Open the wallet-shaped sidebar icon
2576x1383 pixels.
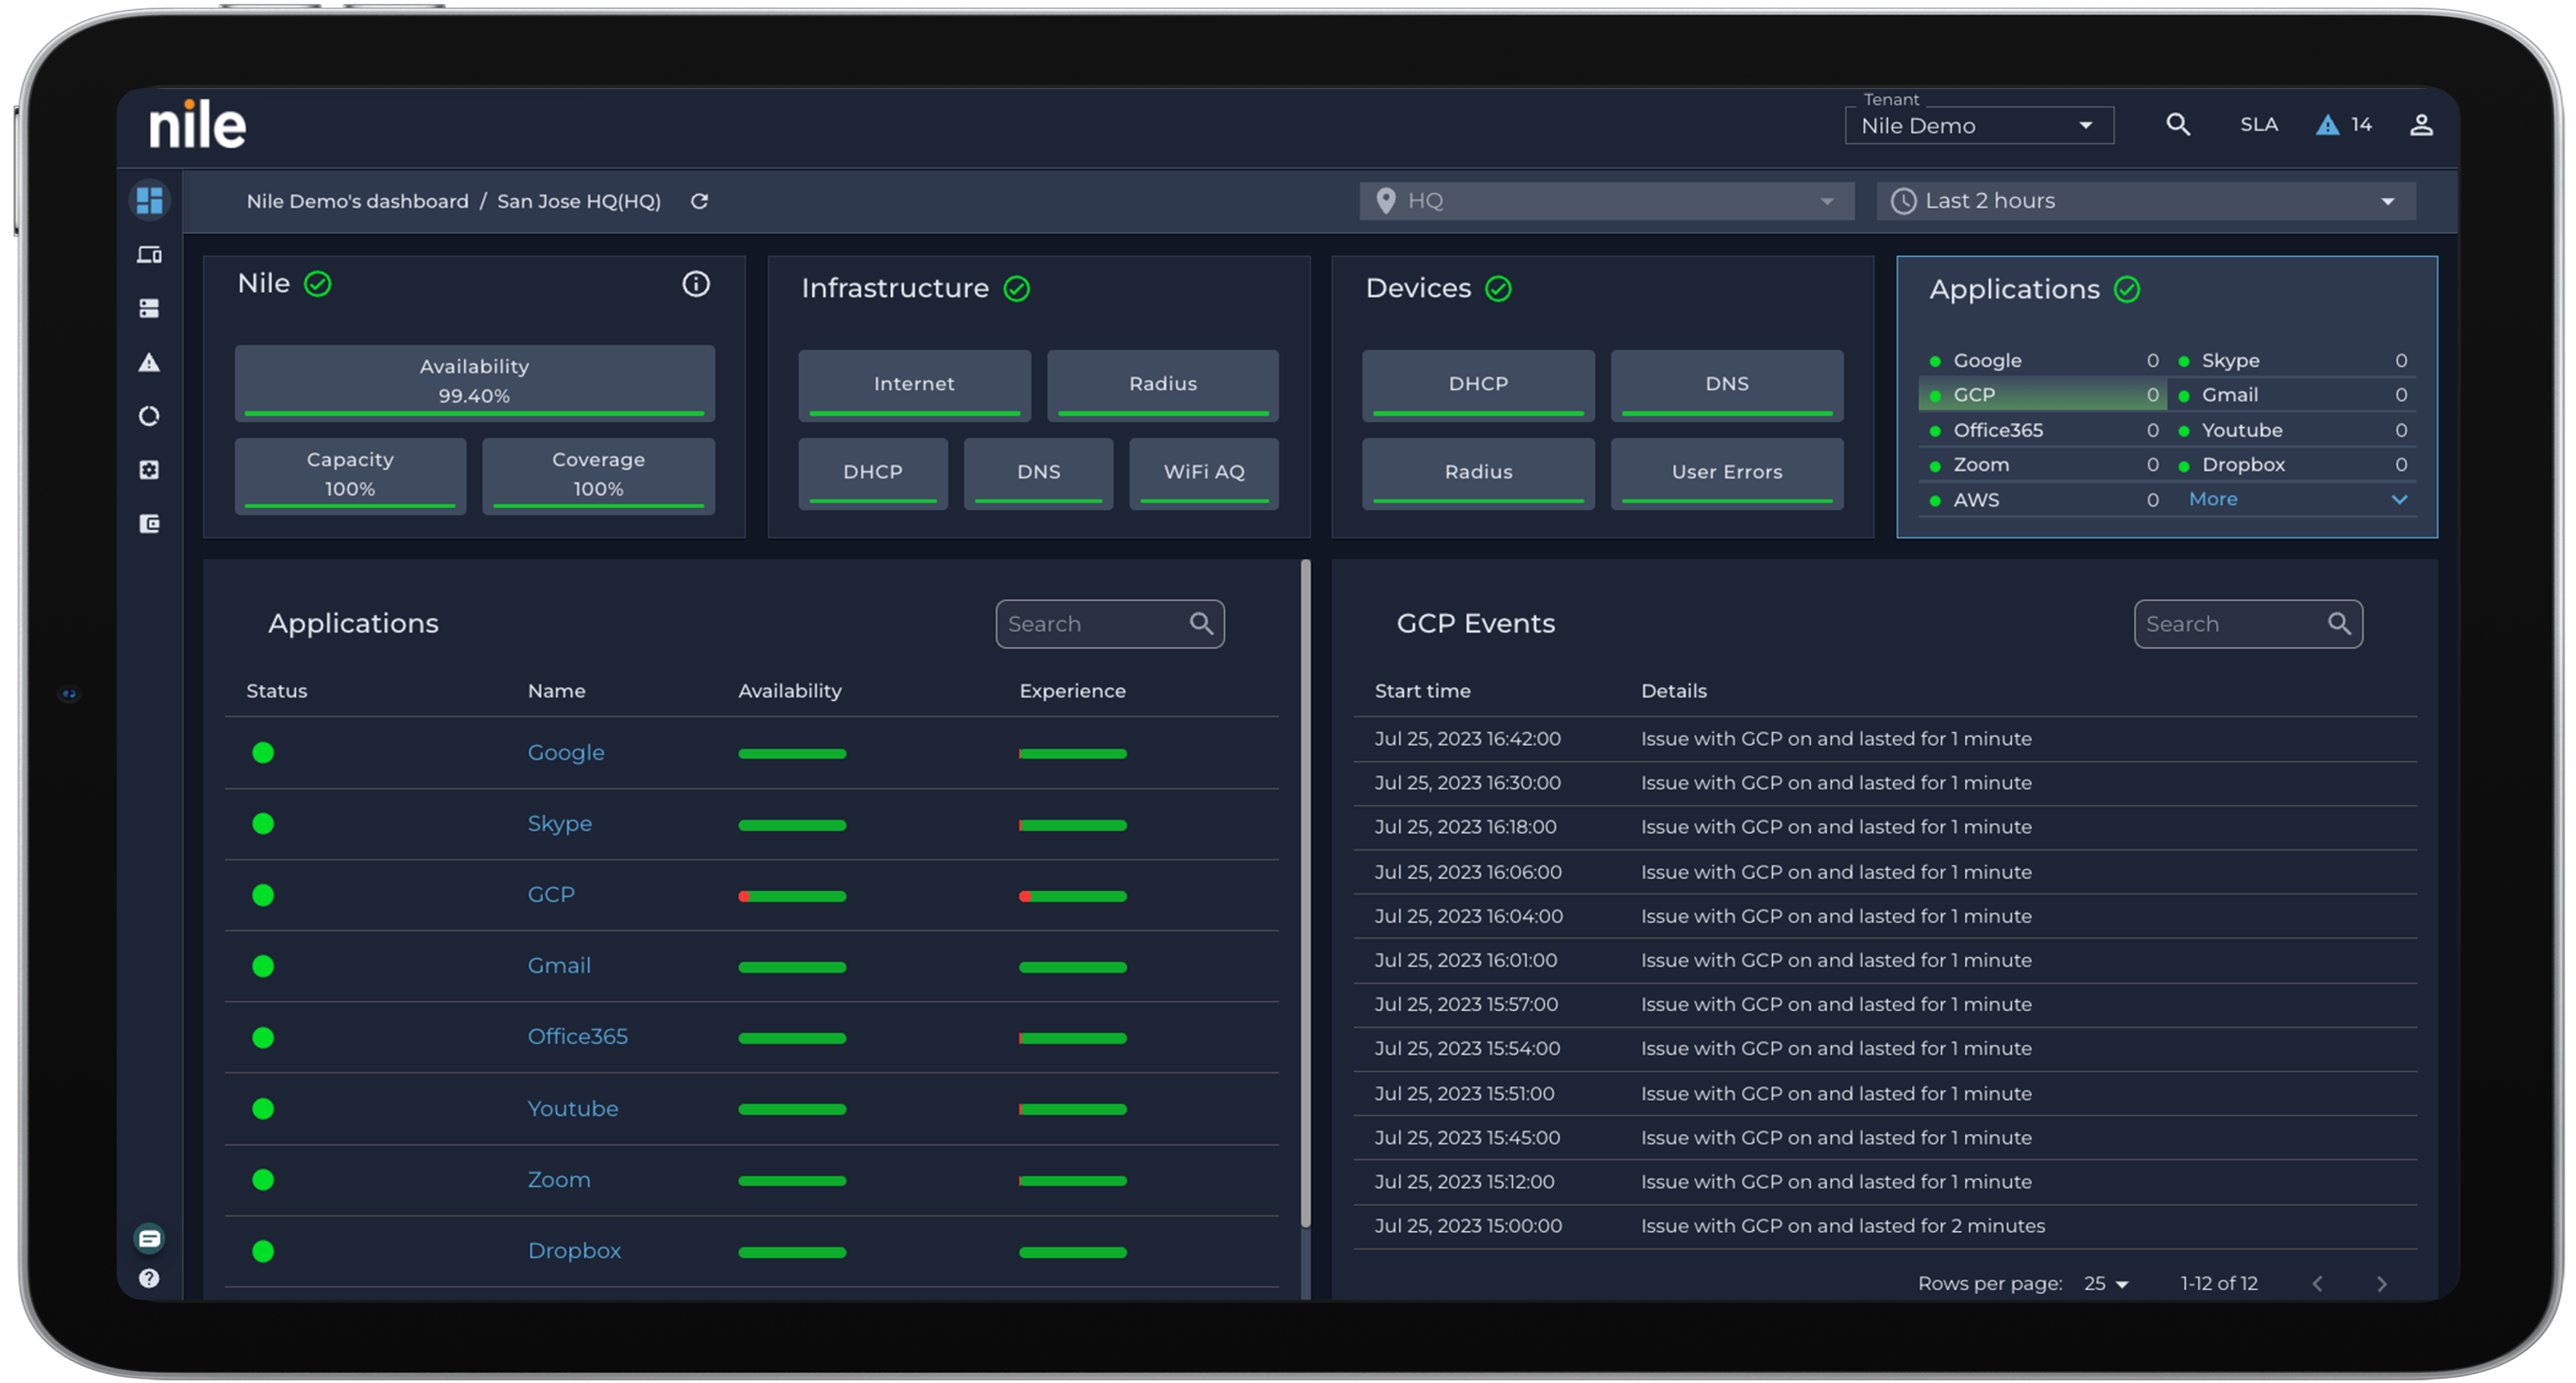click(149, 523)
